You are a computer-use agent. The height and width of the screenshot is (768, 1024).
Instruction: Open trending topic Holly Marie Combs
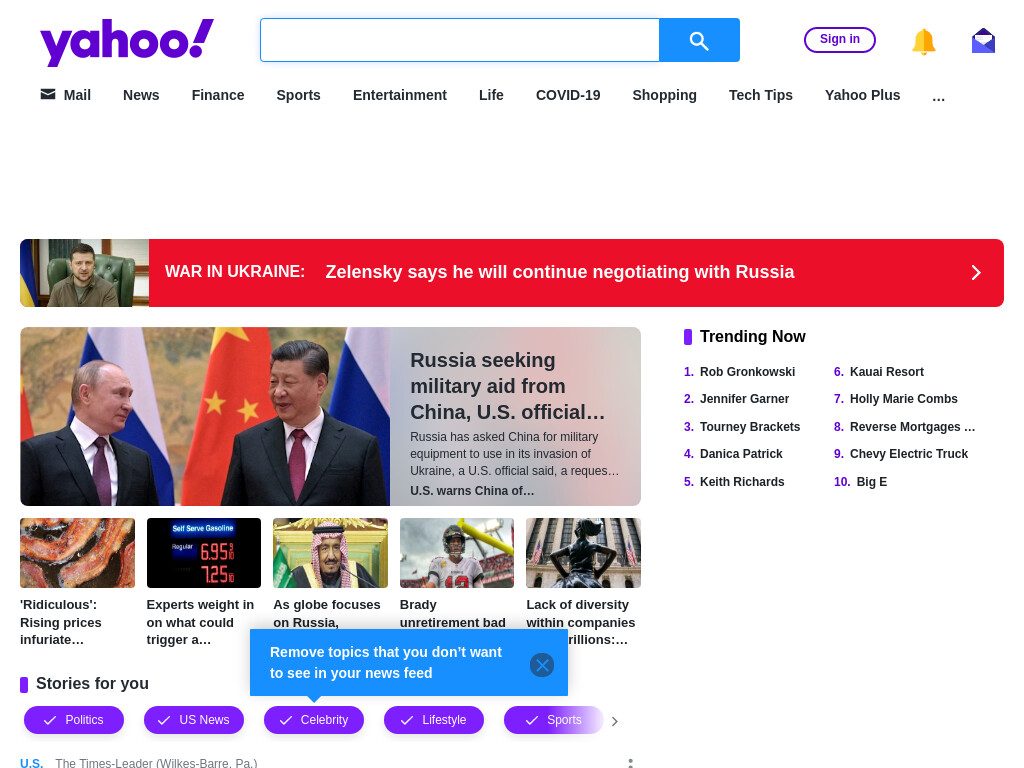[904, 398]
